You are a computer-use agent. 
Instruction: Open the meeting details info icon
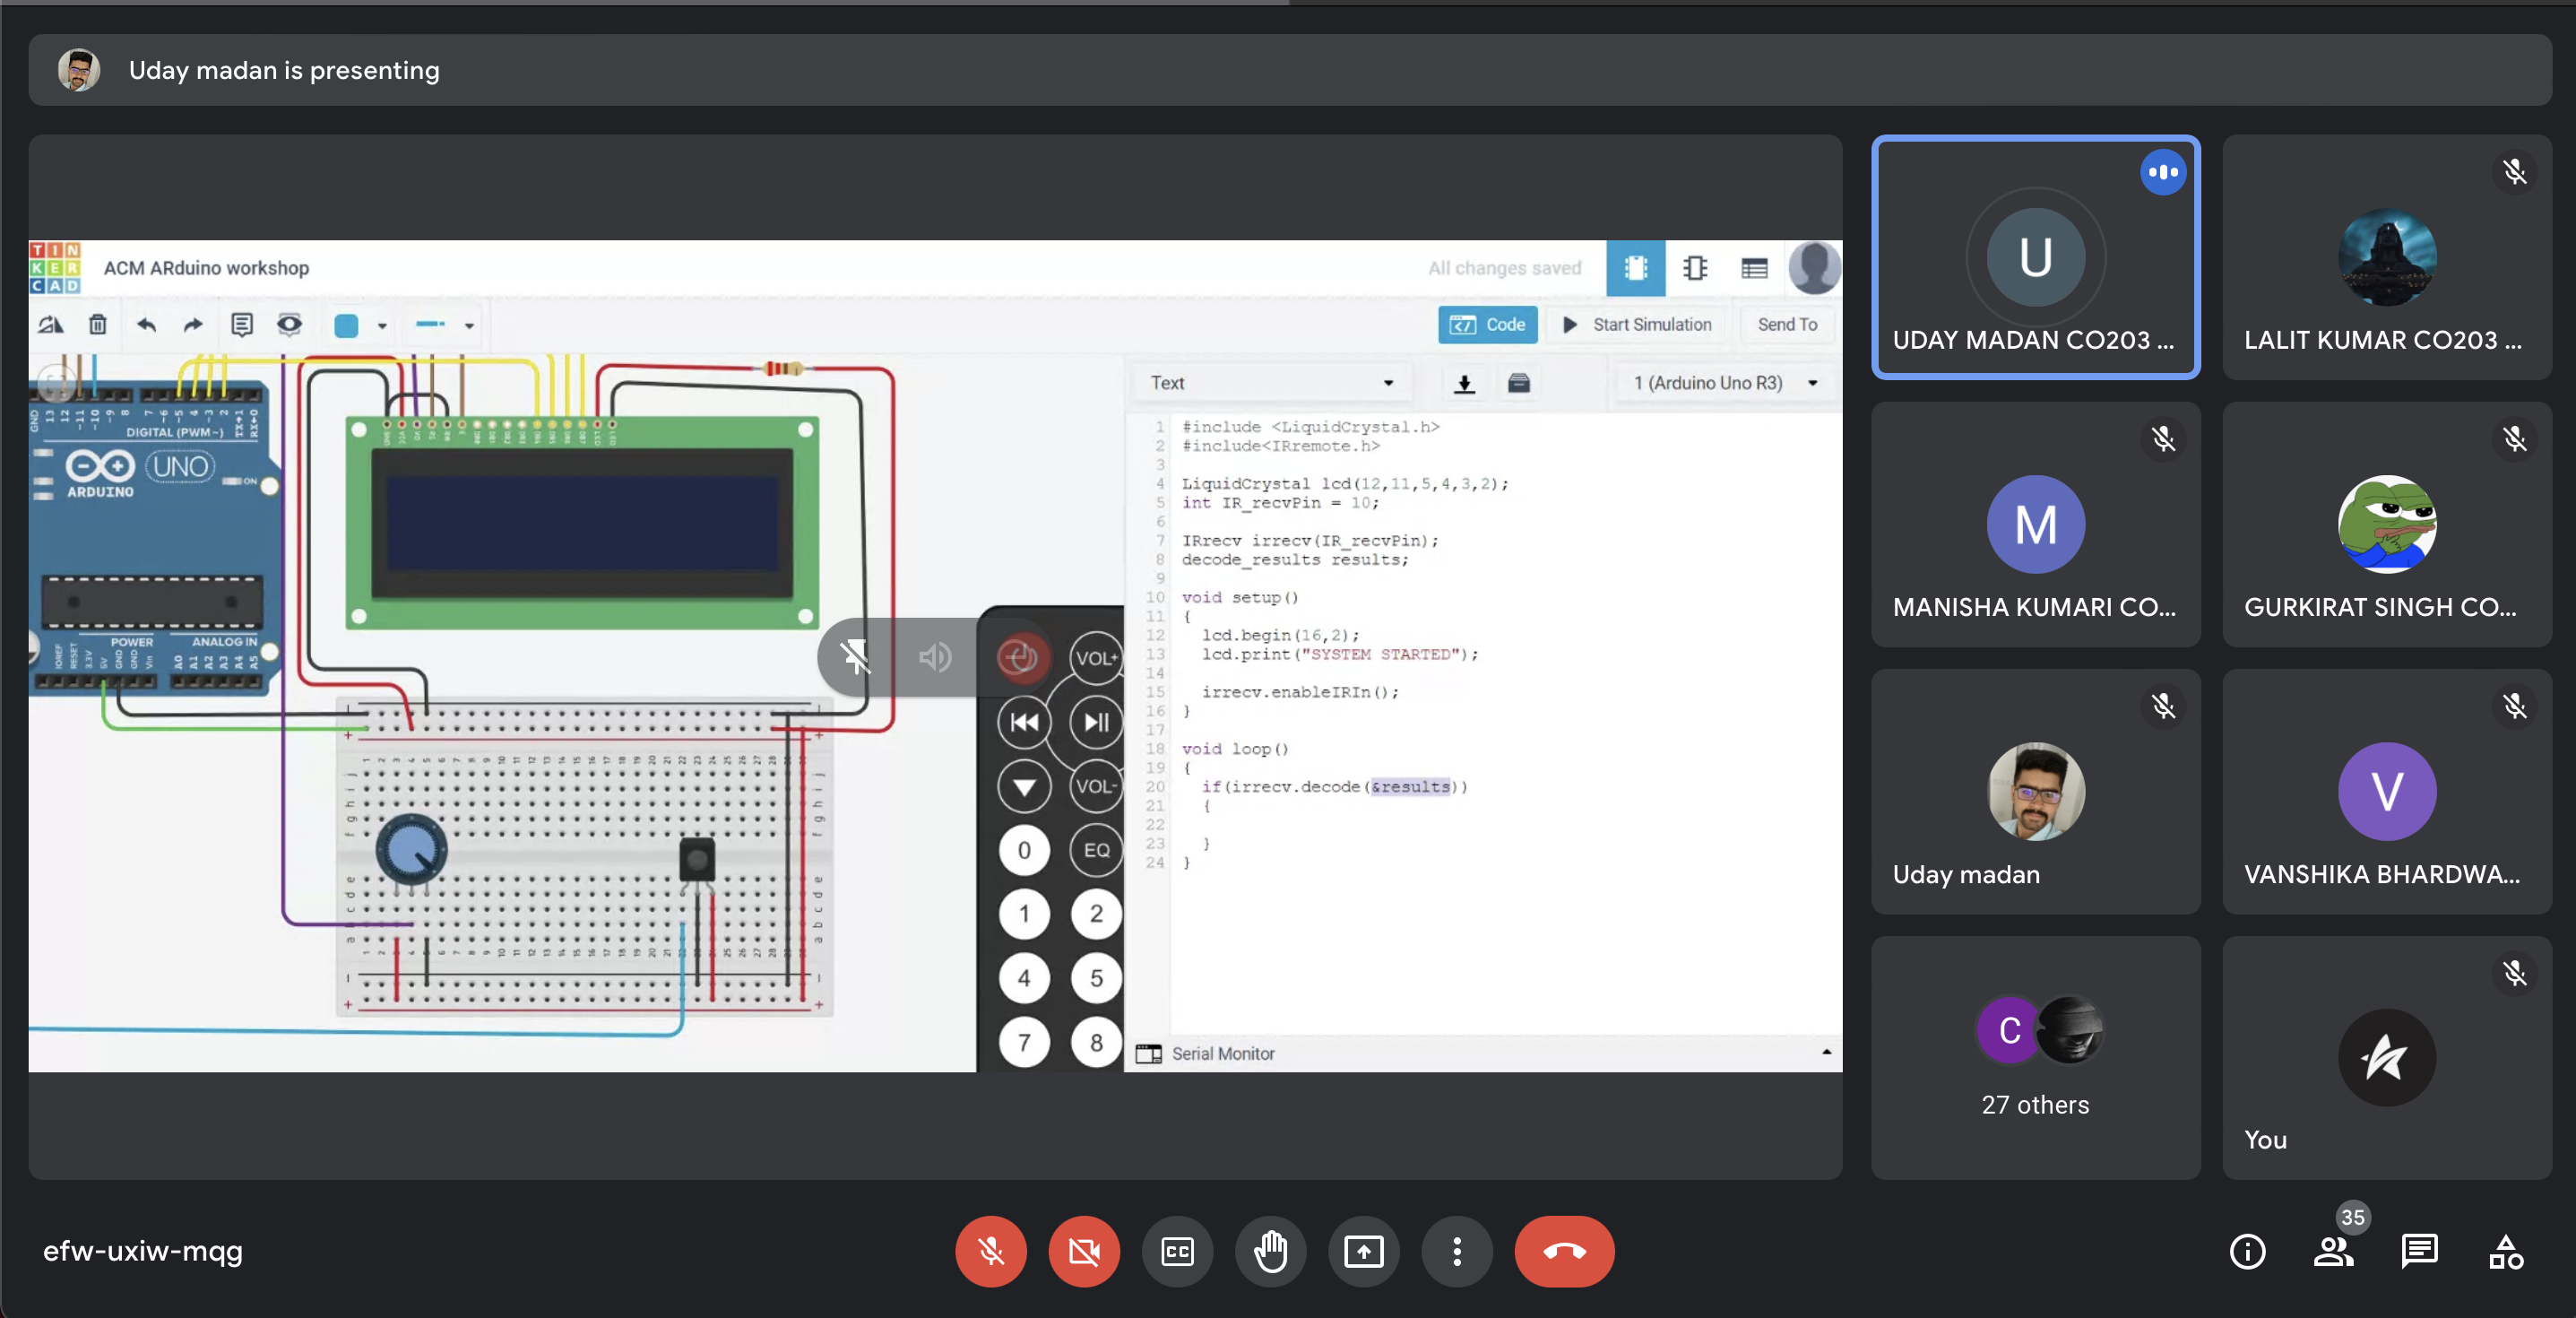pos(2247,1251)
